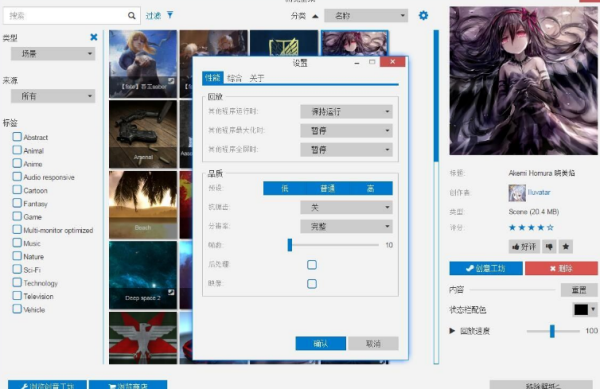
Task: Click the favorite star button
Action: click(x=566, y=247)
